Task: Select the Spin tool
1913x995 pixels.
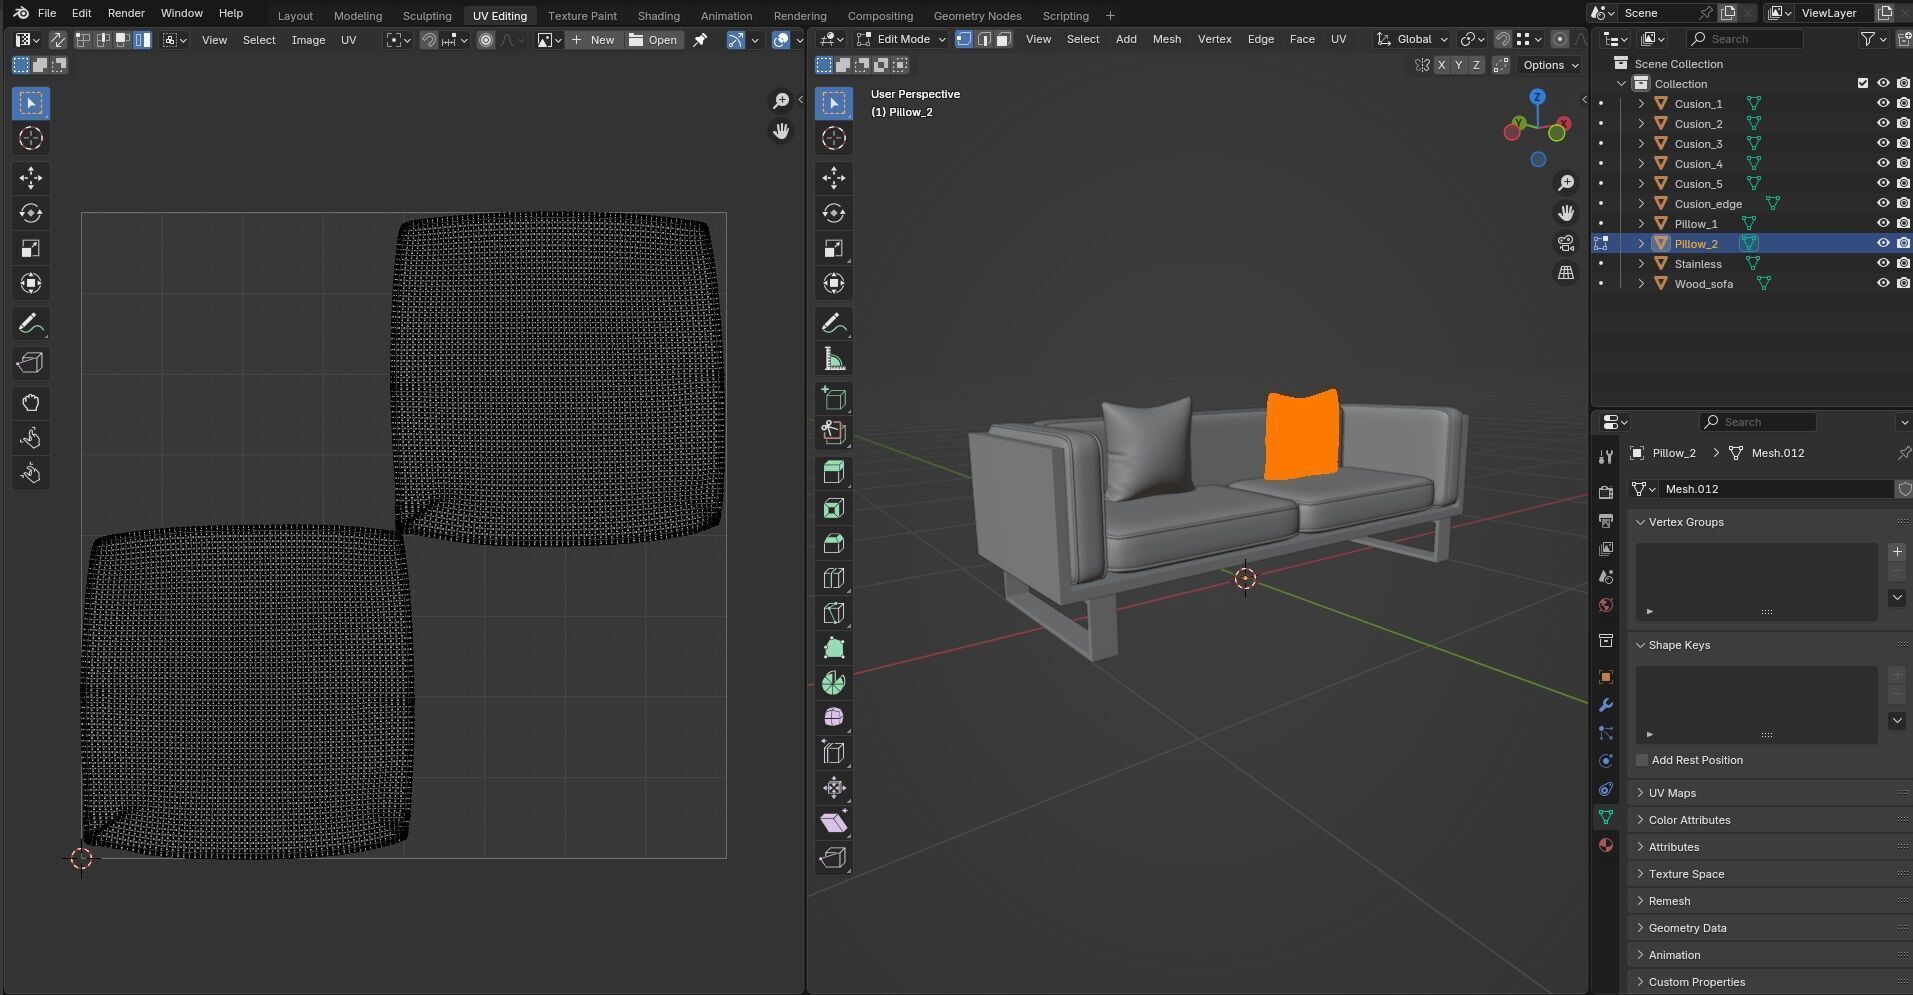Action: pyautogui.click(x=834, y=683)
